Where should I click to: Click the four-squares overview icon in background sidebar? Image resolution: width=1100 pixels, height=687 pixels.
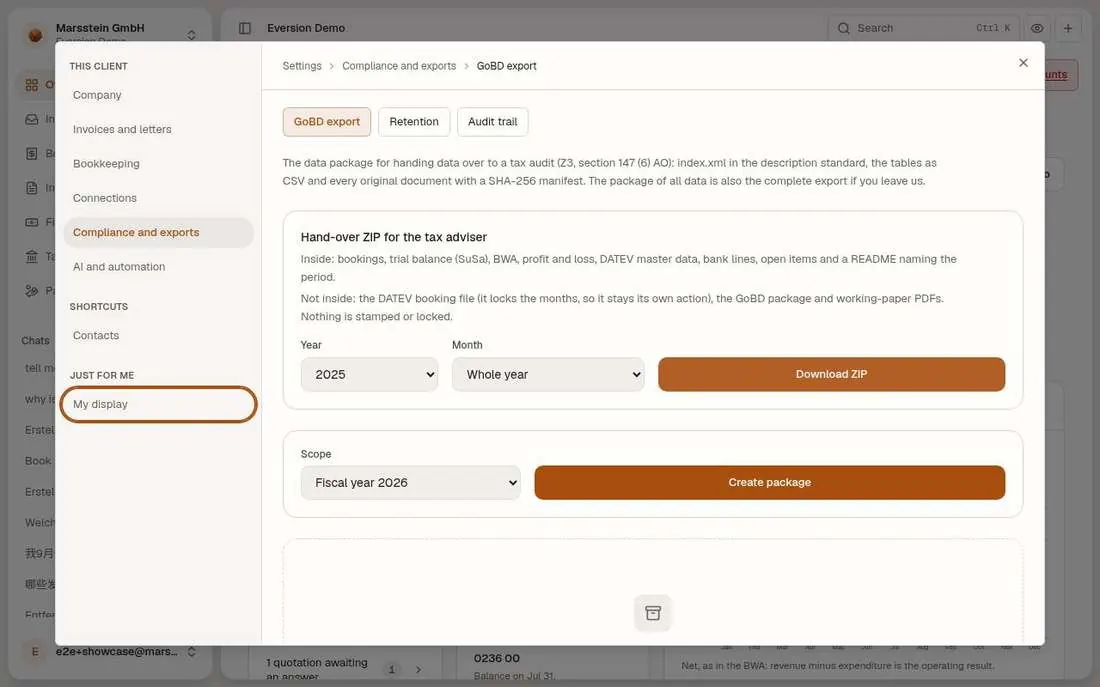(32, 85)
